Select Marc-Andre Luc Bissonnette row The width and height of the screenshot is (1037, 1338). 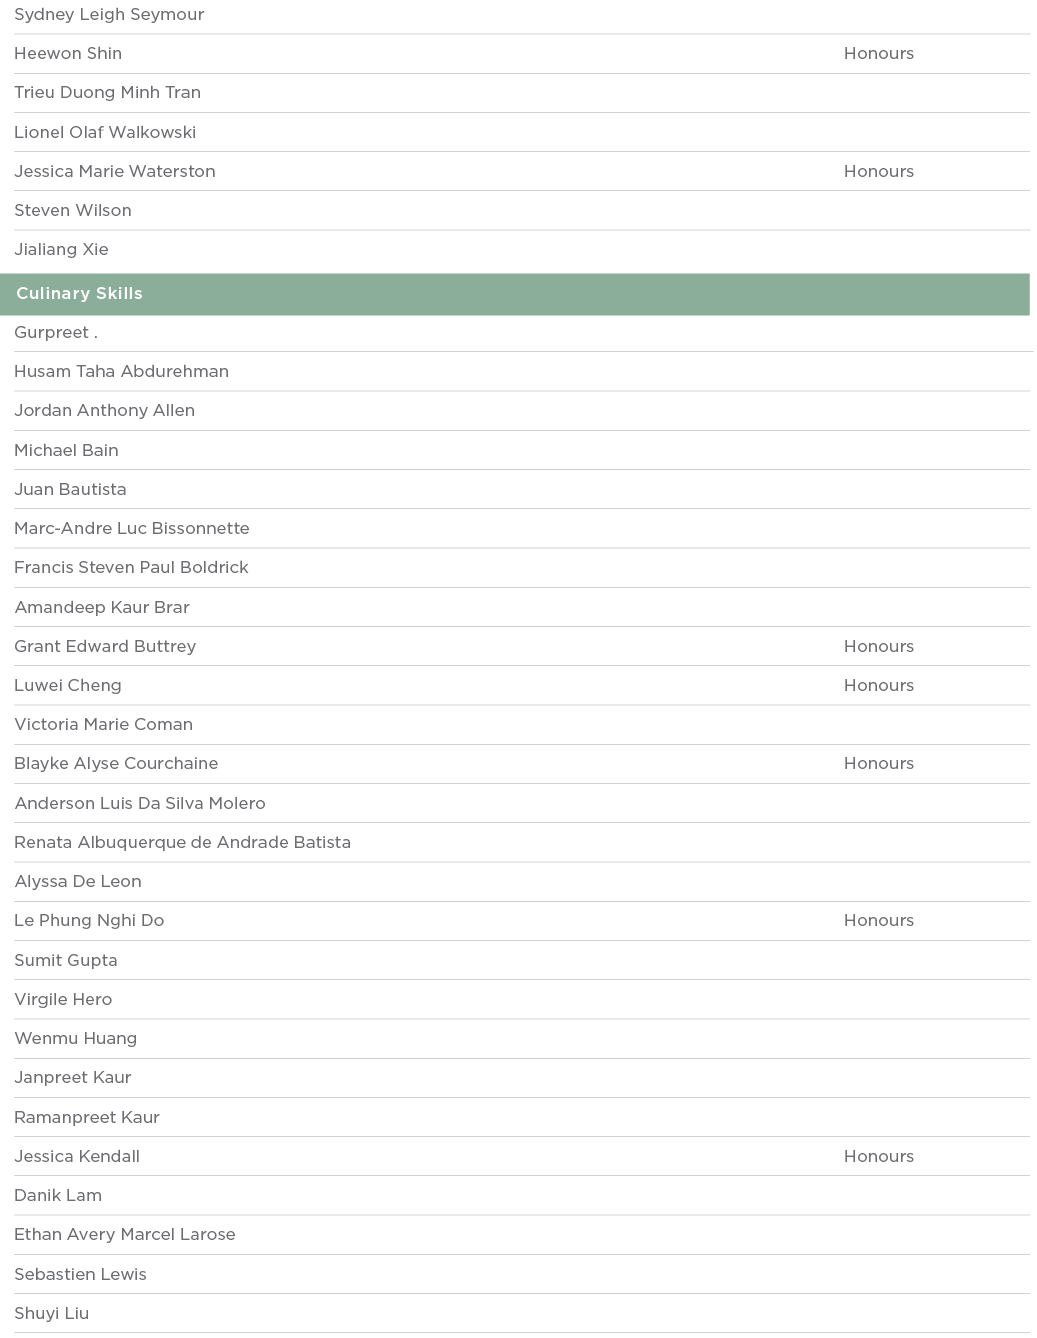(x=132, y=529)
